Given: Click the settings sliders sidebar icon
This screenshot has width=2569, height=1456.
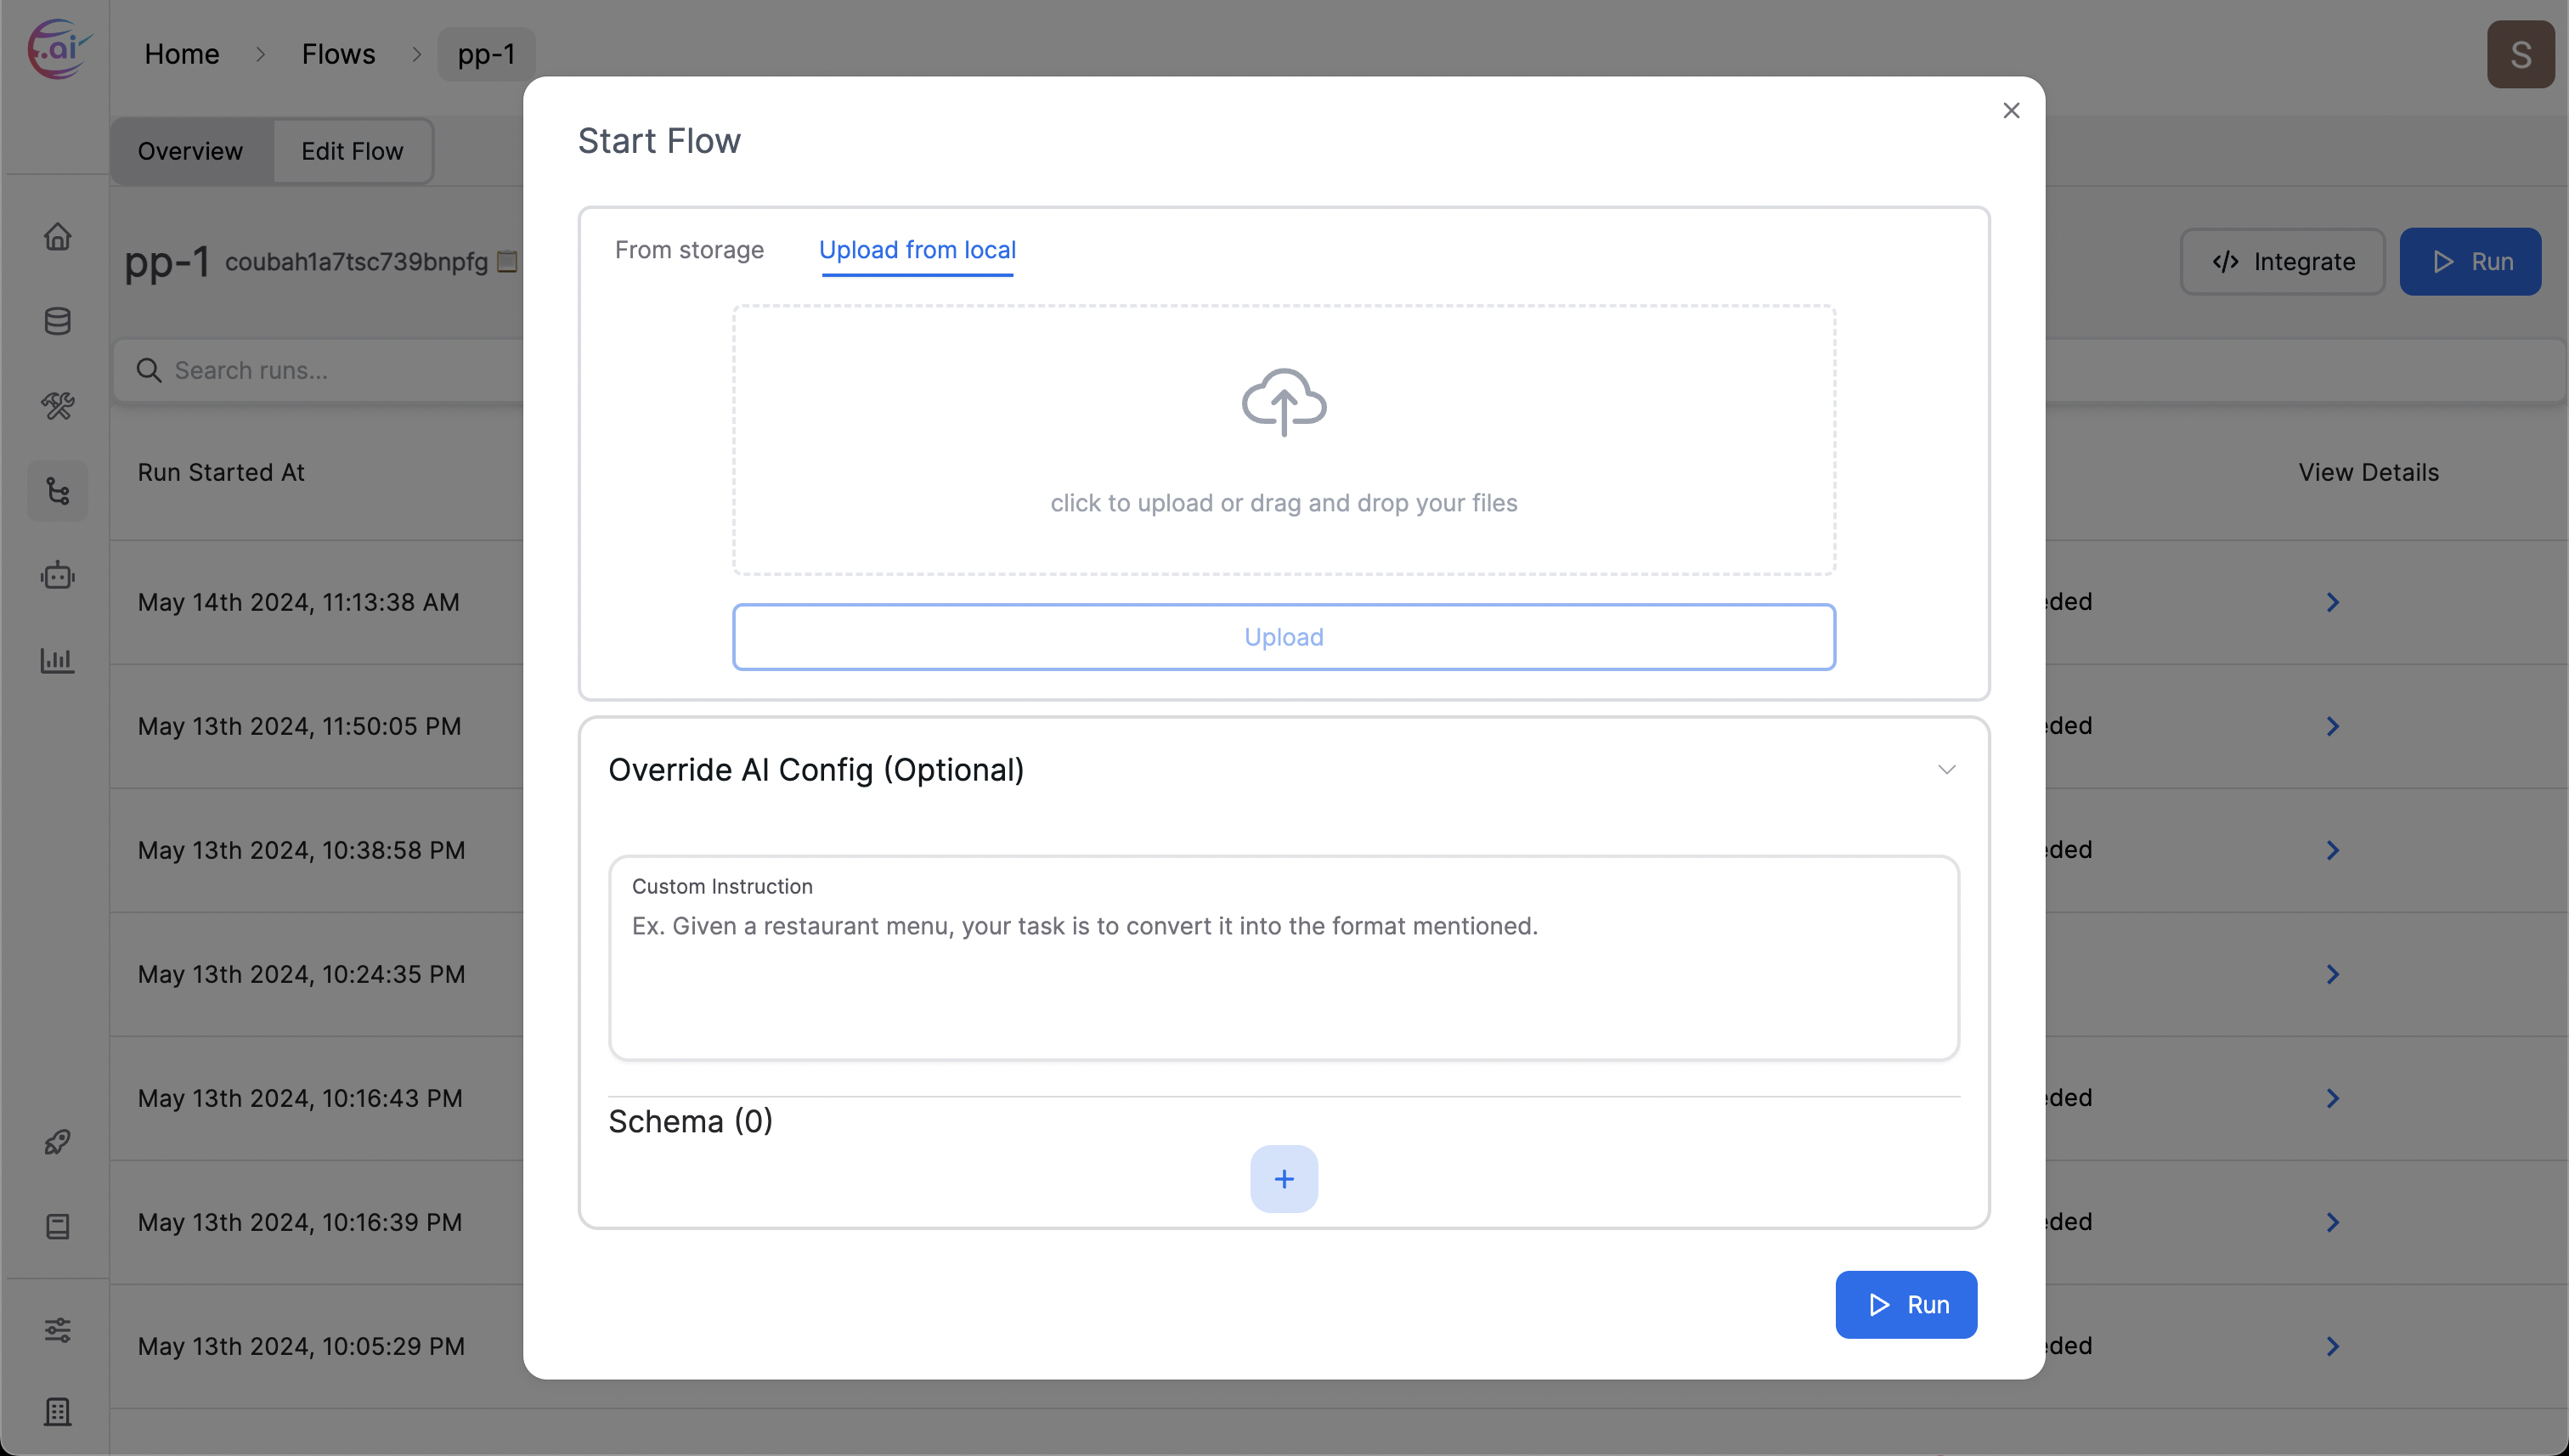Looking at the screenshot, I should click(57, 1329).
